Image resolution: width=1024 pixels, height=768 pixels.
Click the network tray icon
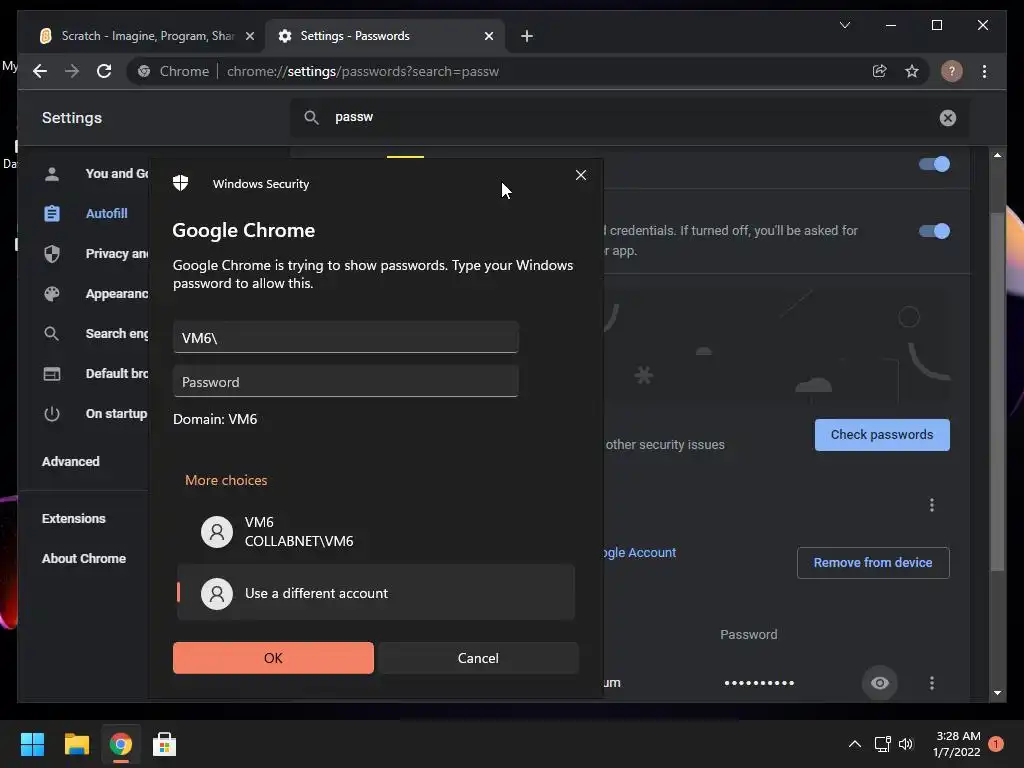coord(882,744)
